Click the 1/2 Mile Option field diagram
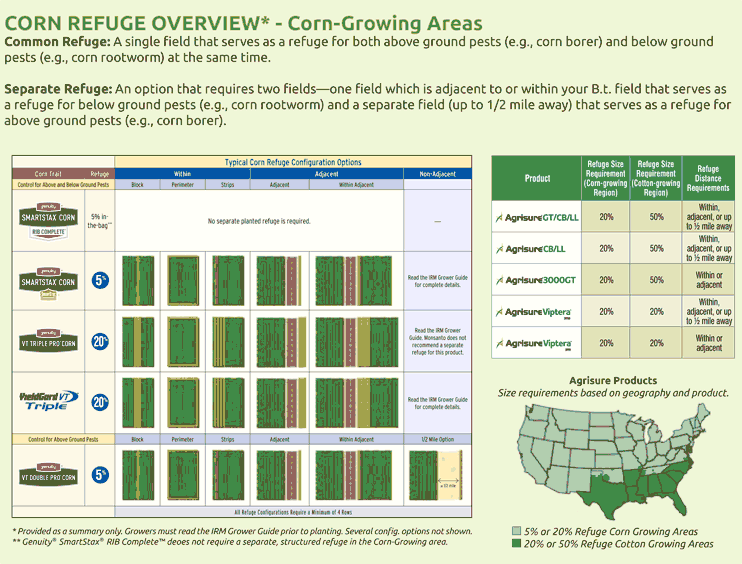 point(435,476)
